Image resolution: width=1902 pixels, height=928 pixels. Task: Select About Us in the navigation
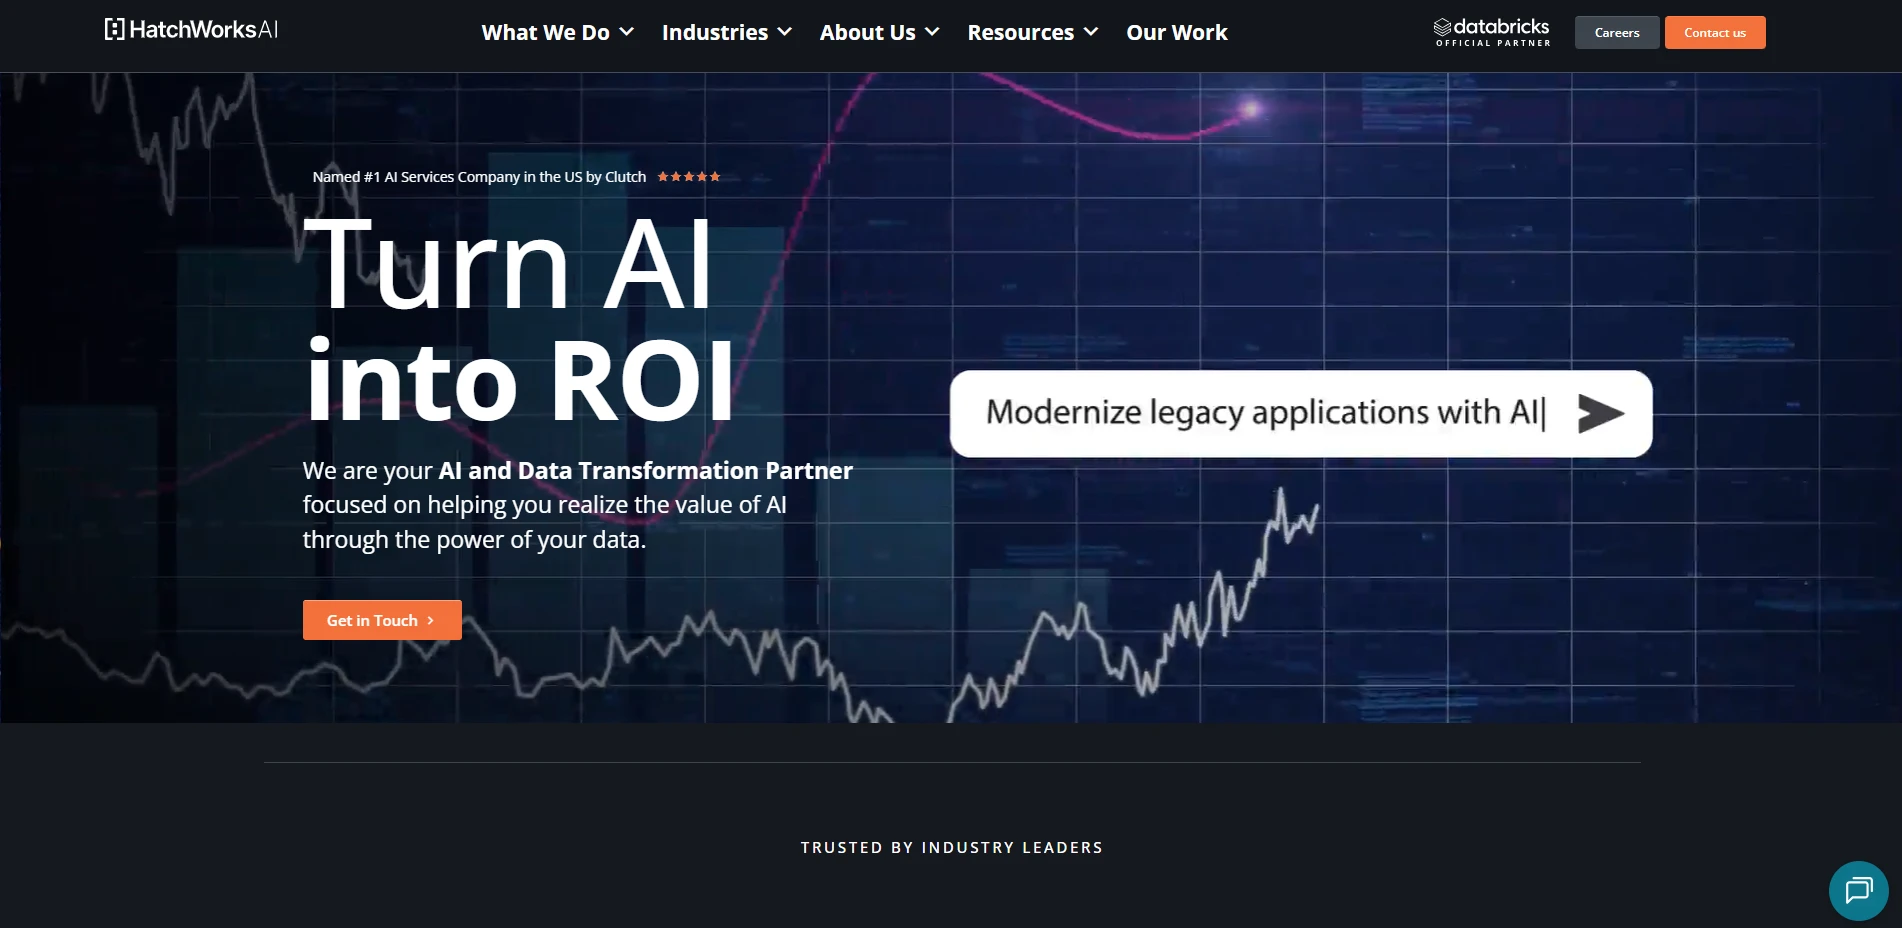click(867, 32)
